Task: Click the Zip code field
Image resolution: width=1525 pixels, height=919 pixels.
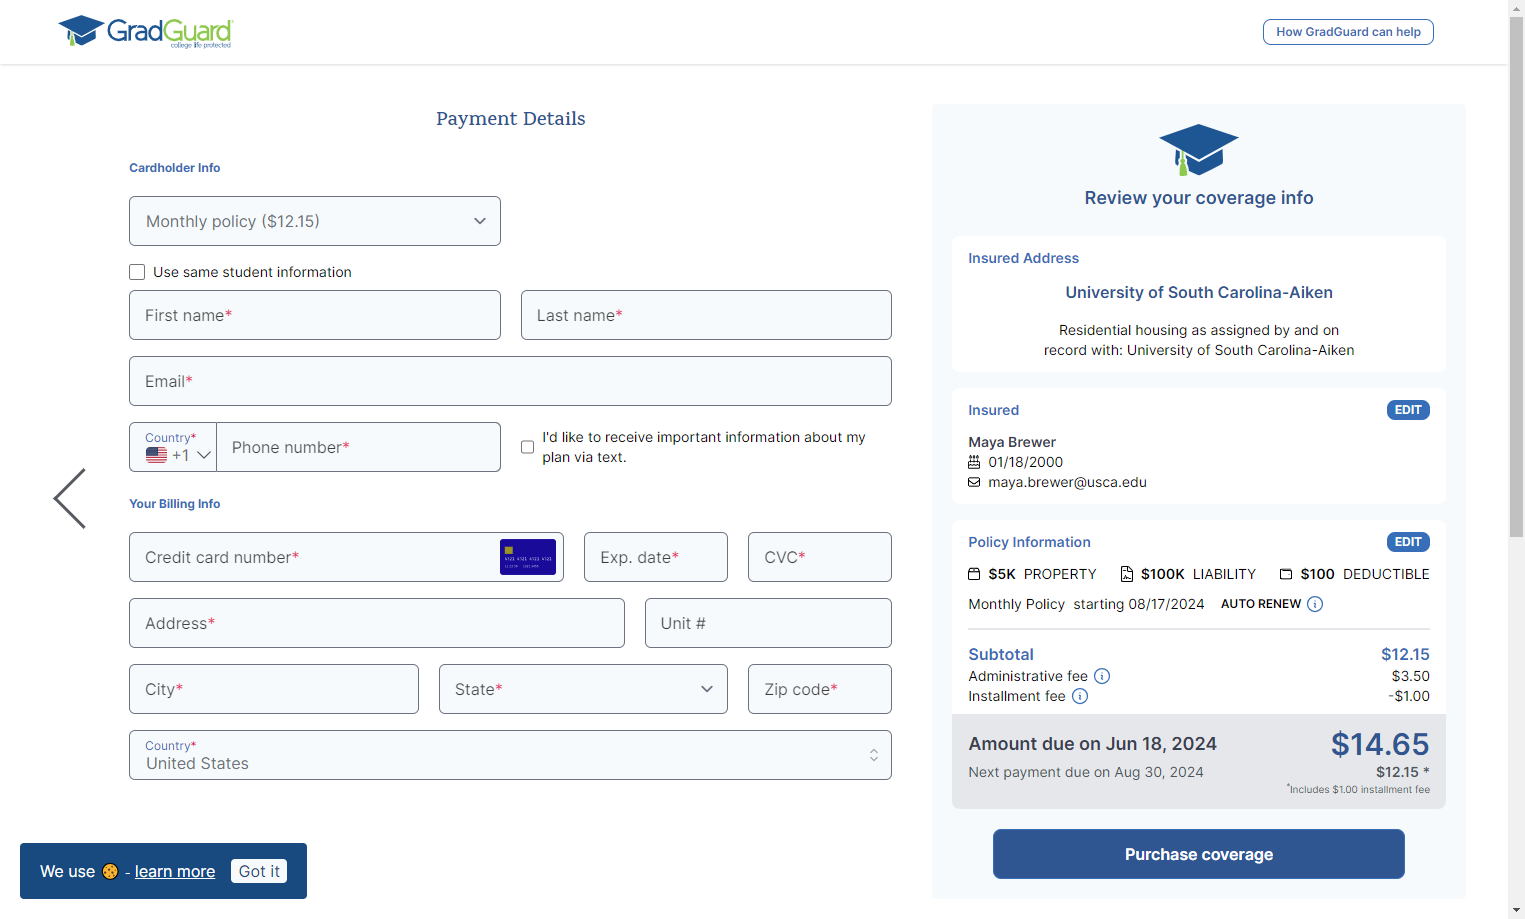Action: 820,689
